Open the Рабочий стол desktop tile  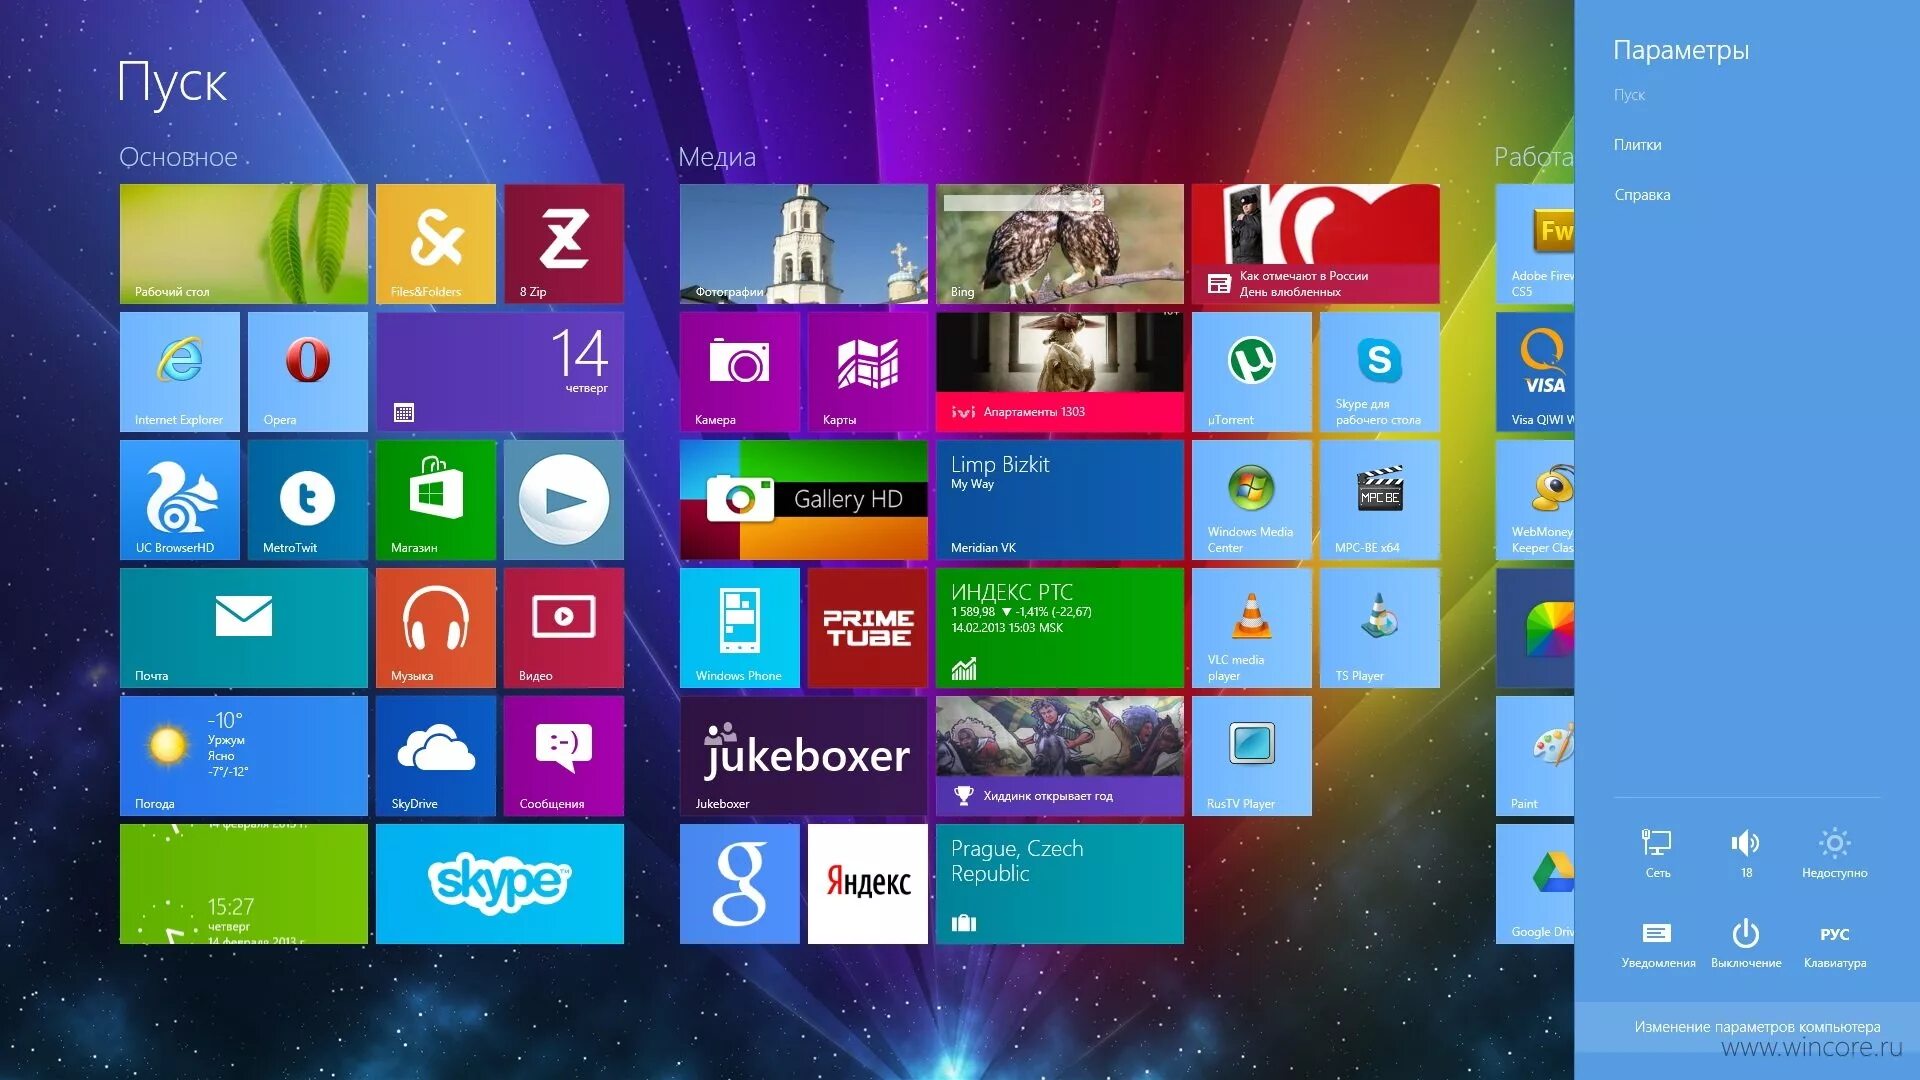tap(243, 244)
